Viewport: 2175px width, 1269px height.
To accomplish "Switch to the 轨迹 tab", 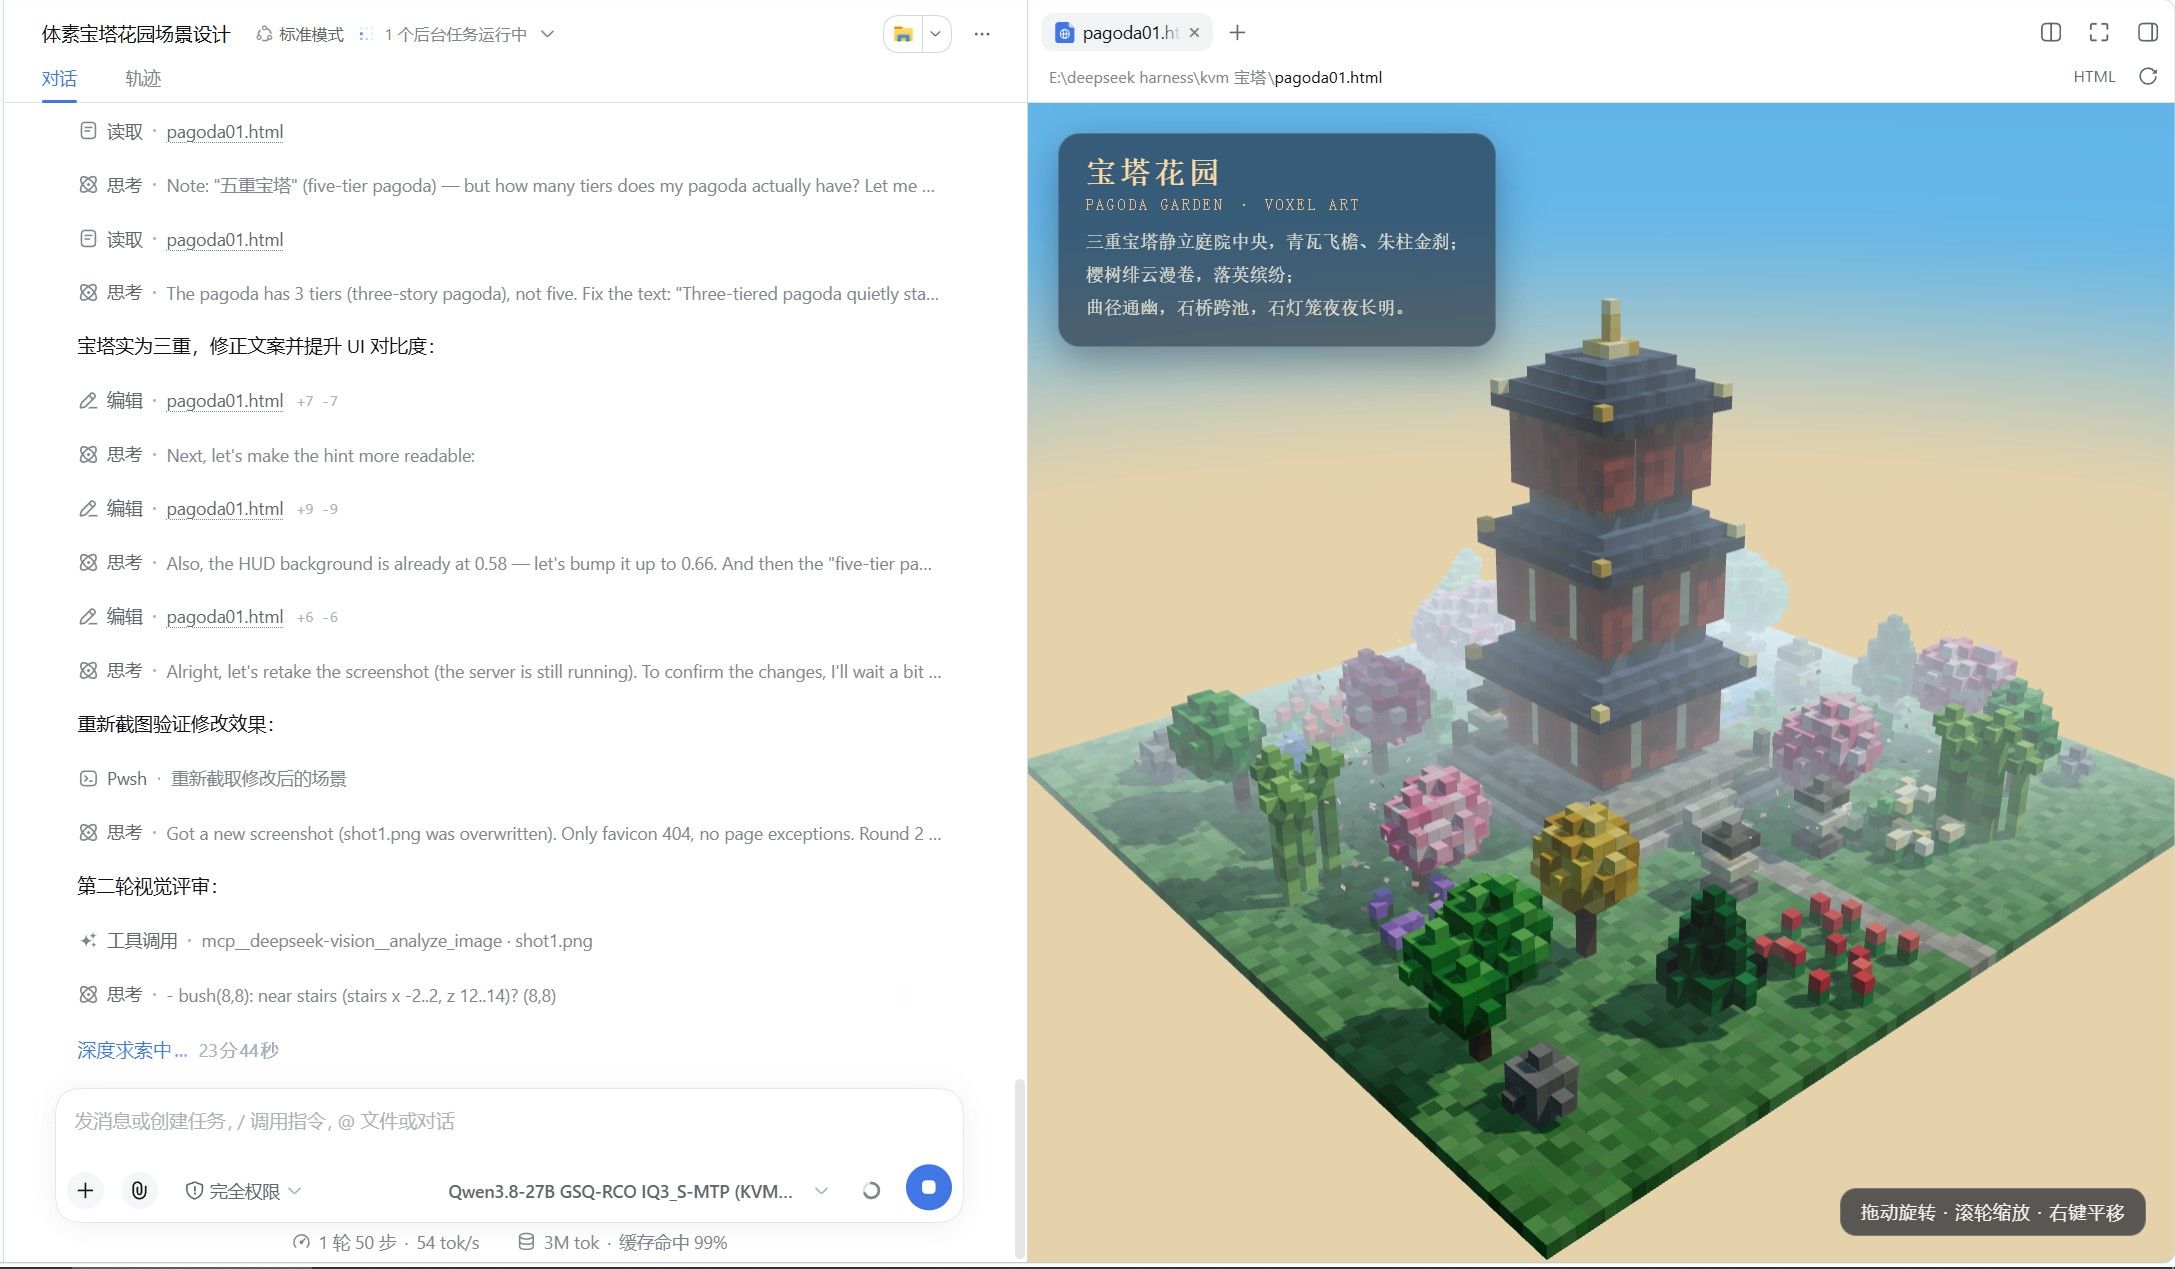I will click(x=143, y=78).
